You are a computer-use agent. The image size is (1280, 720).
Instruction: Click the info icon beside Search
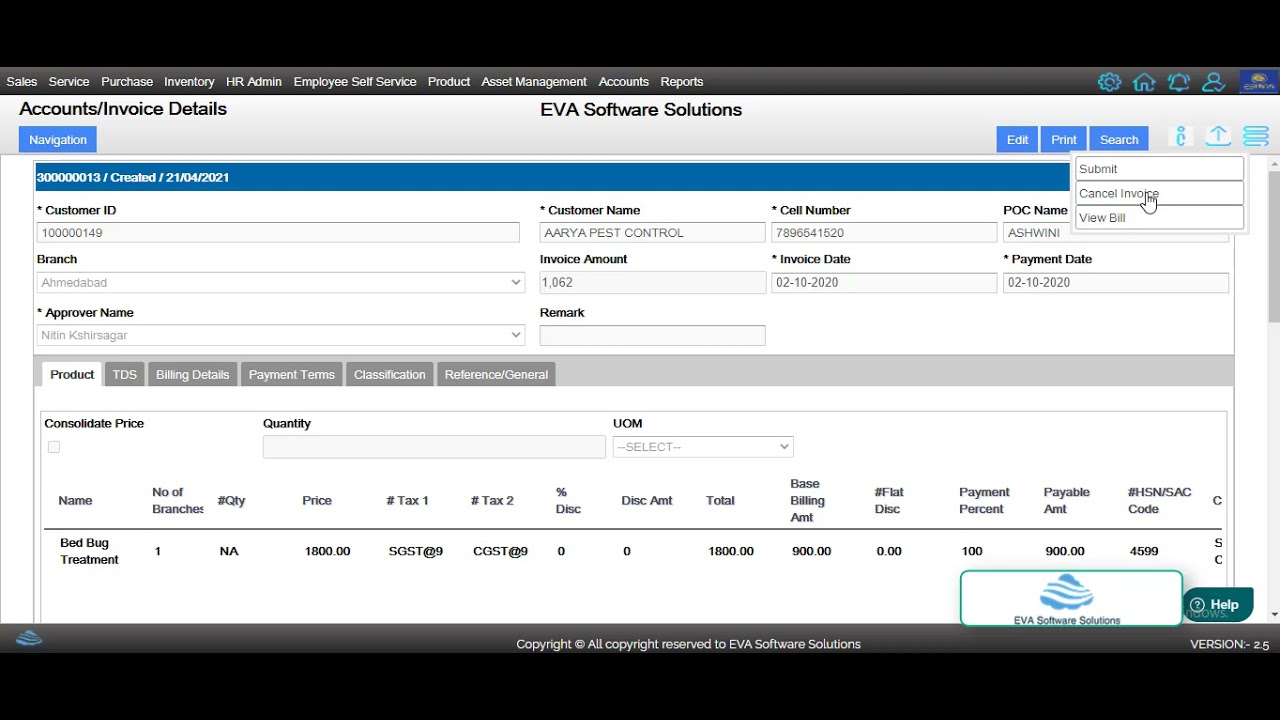(x=1181, y=137)
